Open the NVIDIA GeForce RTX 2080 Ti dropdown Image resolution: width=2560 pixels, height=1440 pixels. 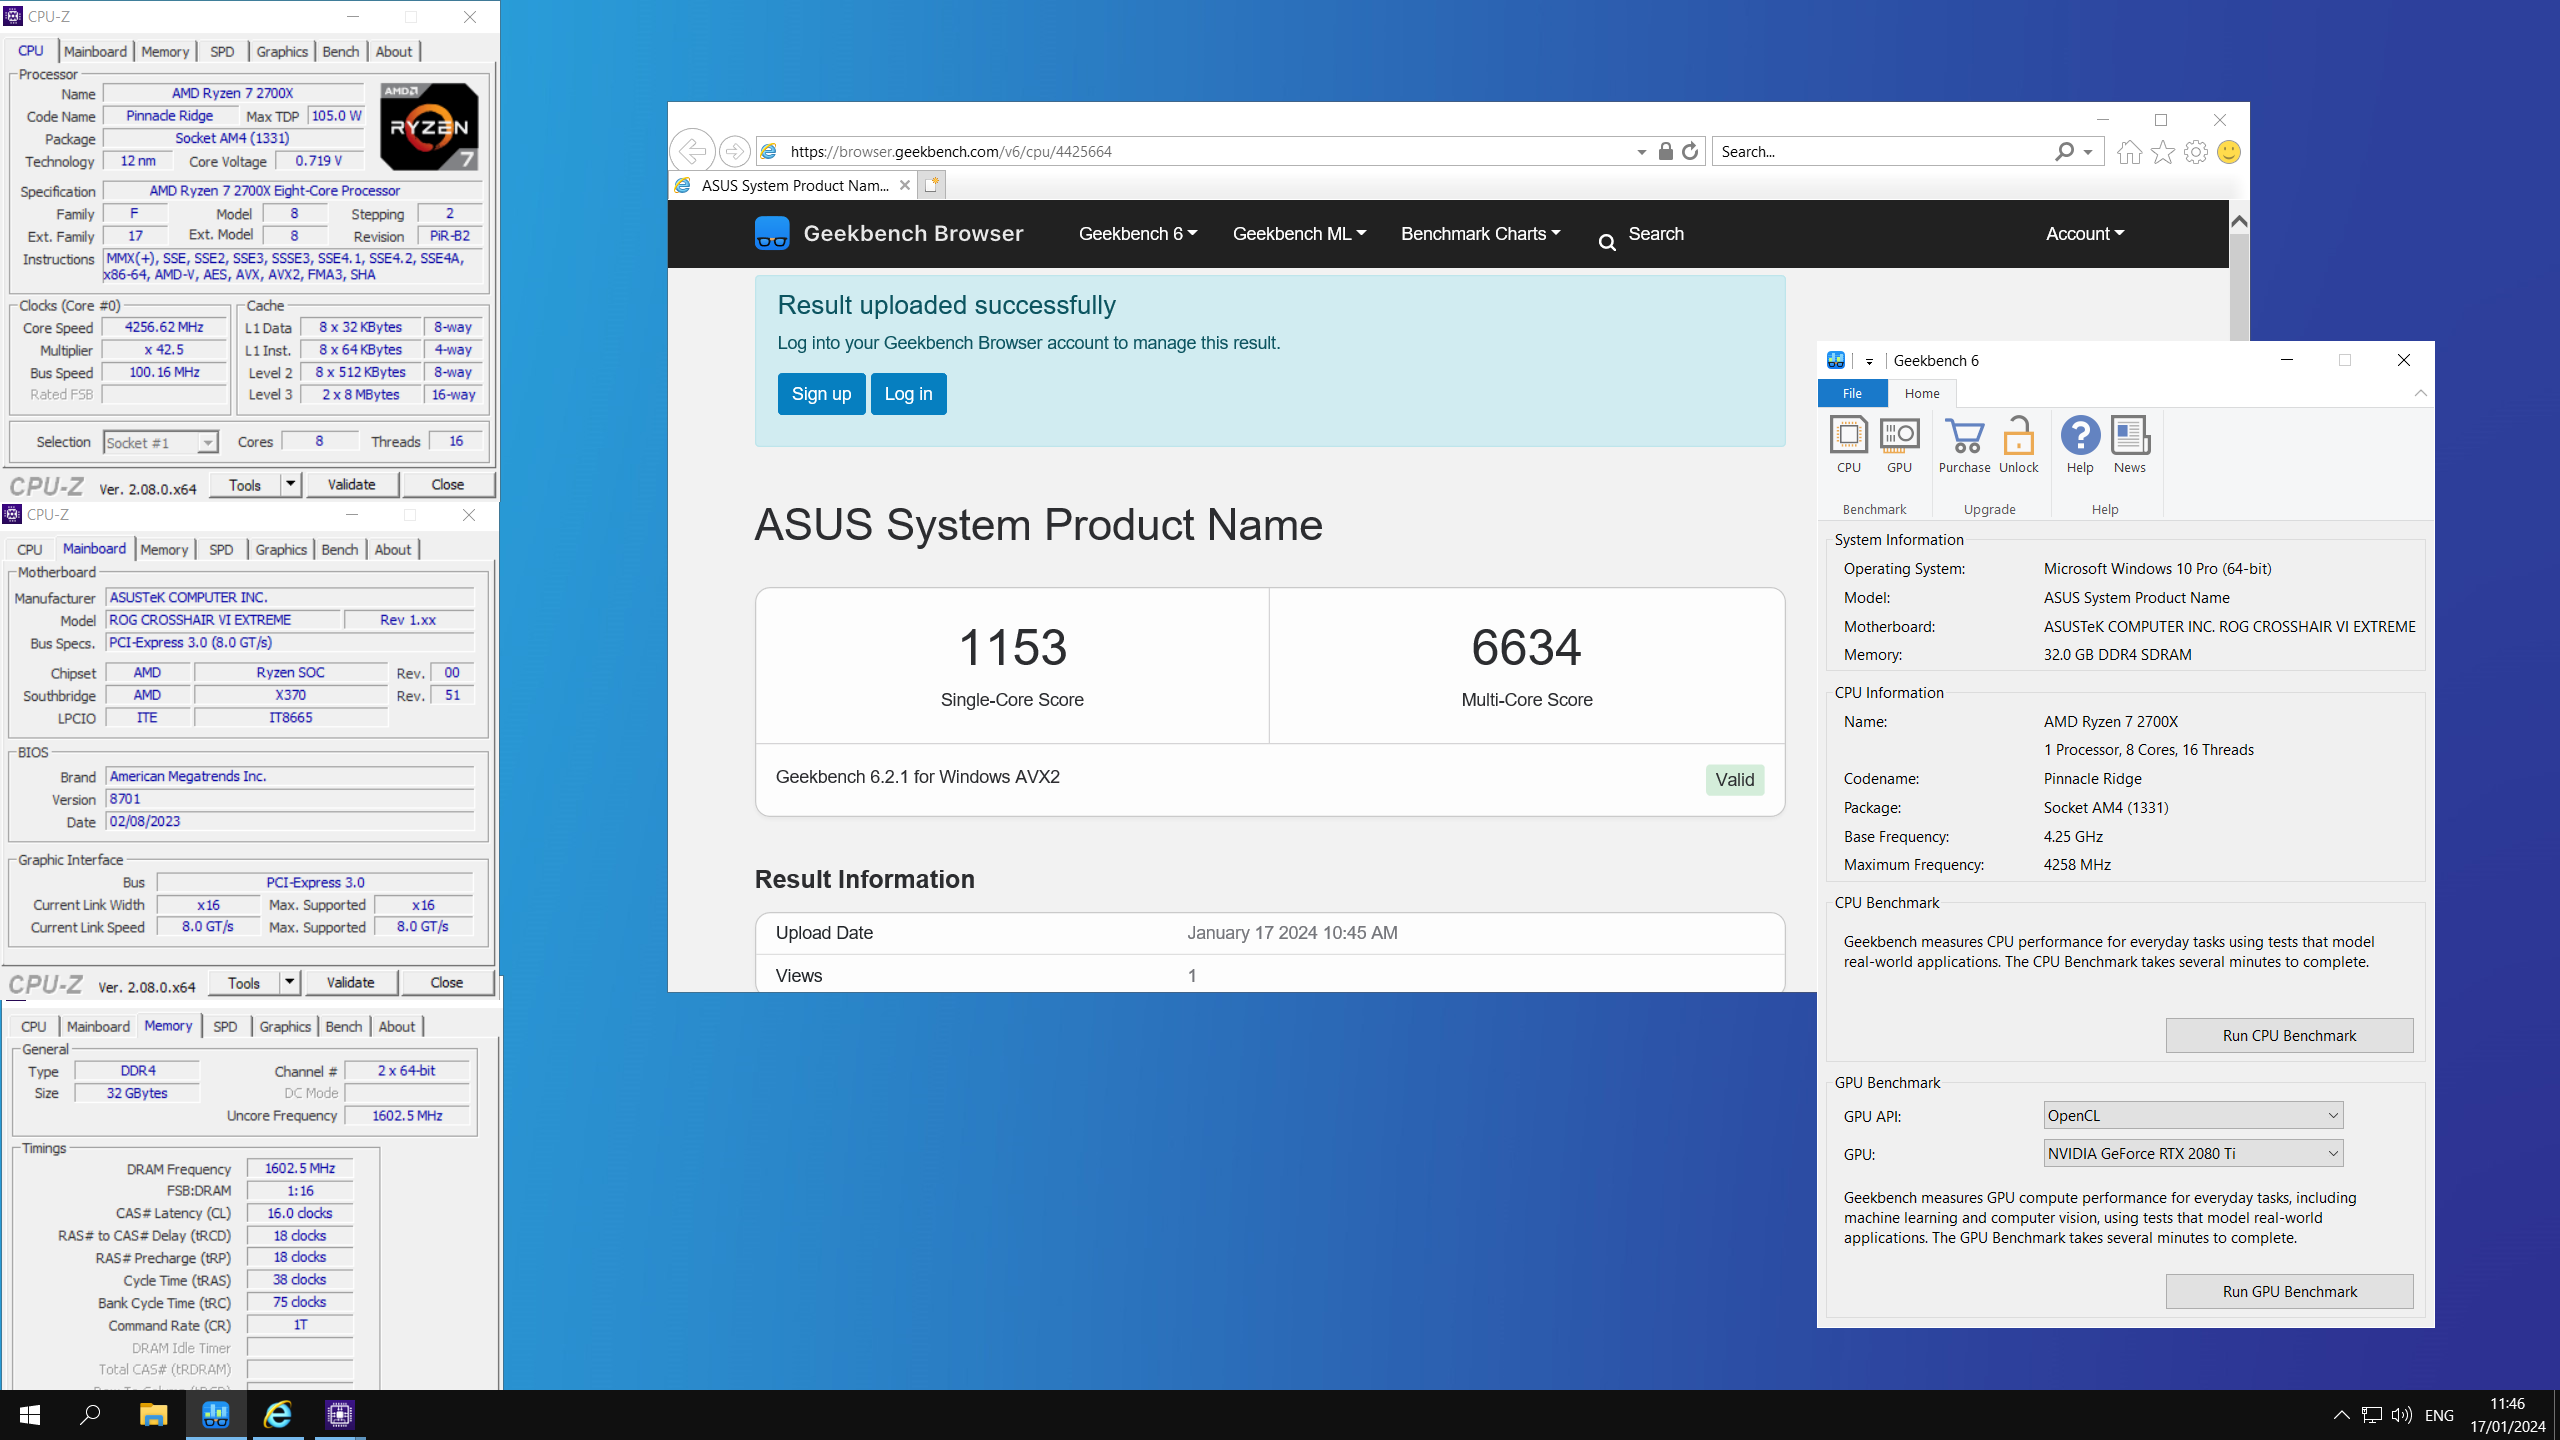point(2193,1153)
